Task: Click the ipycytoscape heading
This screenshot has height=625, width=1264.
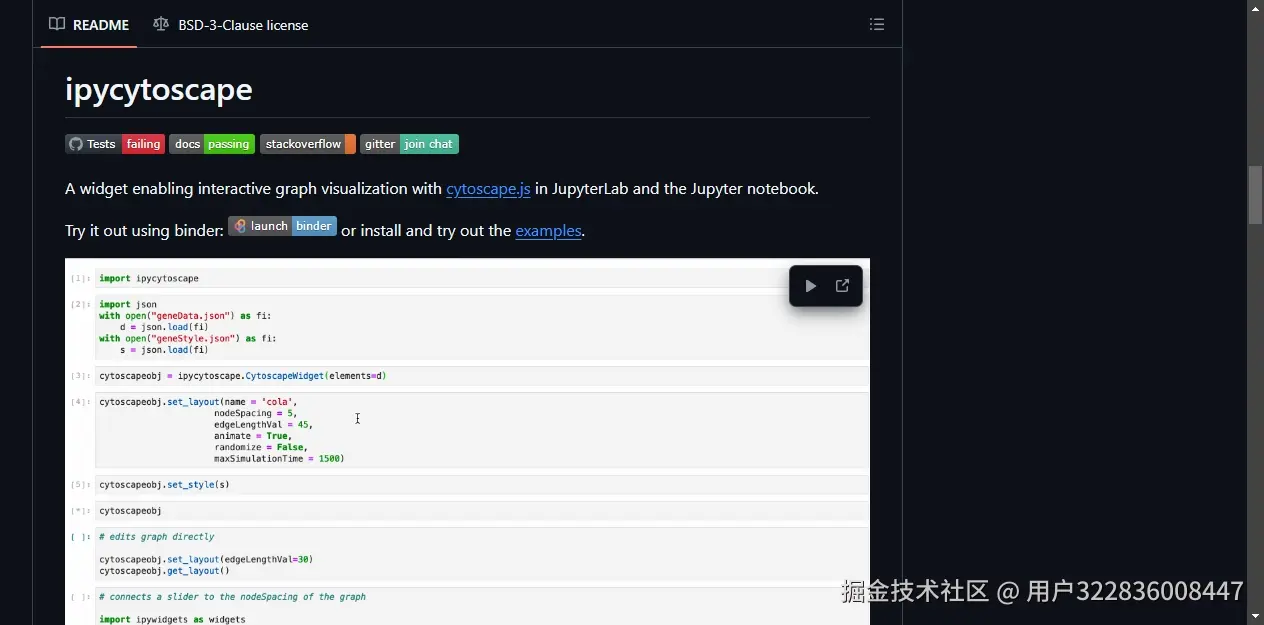Action: [x=159, y=90]
